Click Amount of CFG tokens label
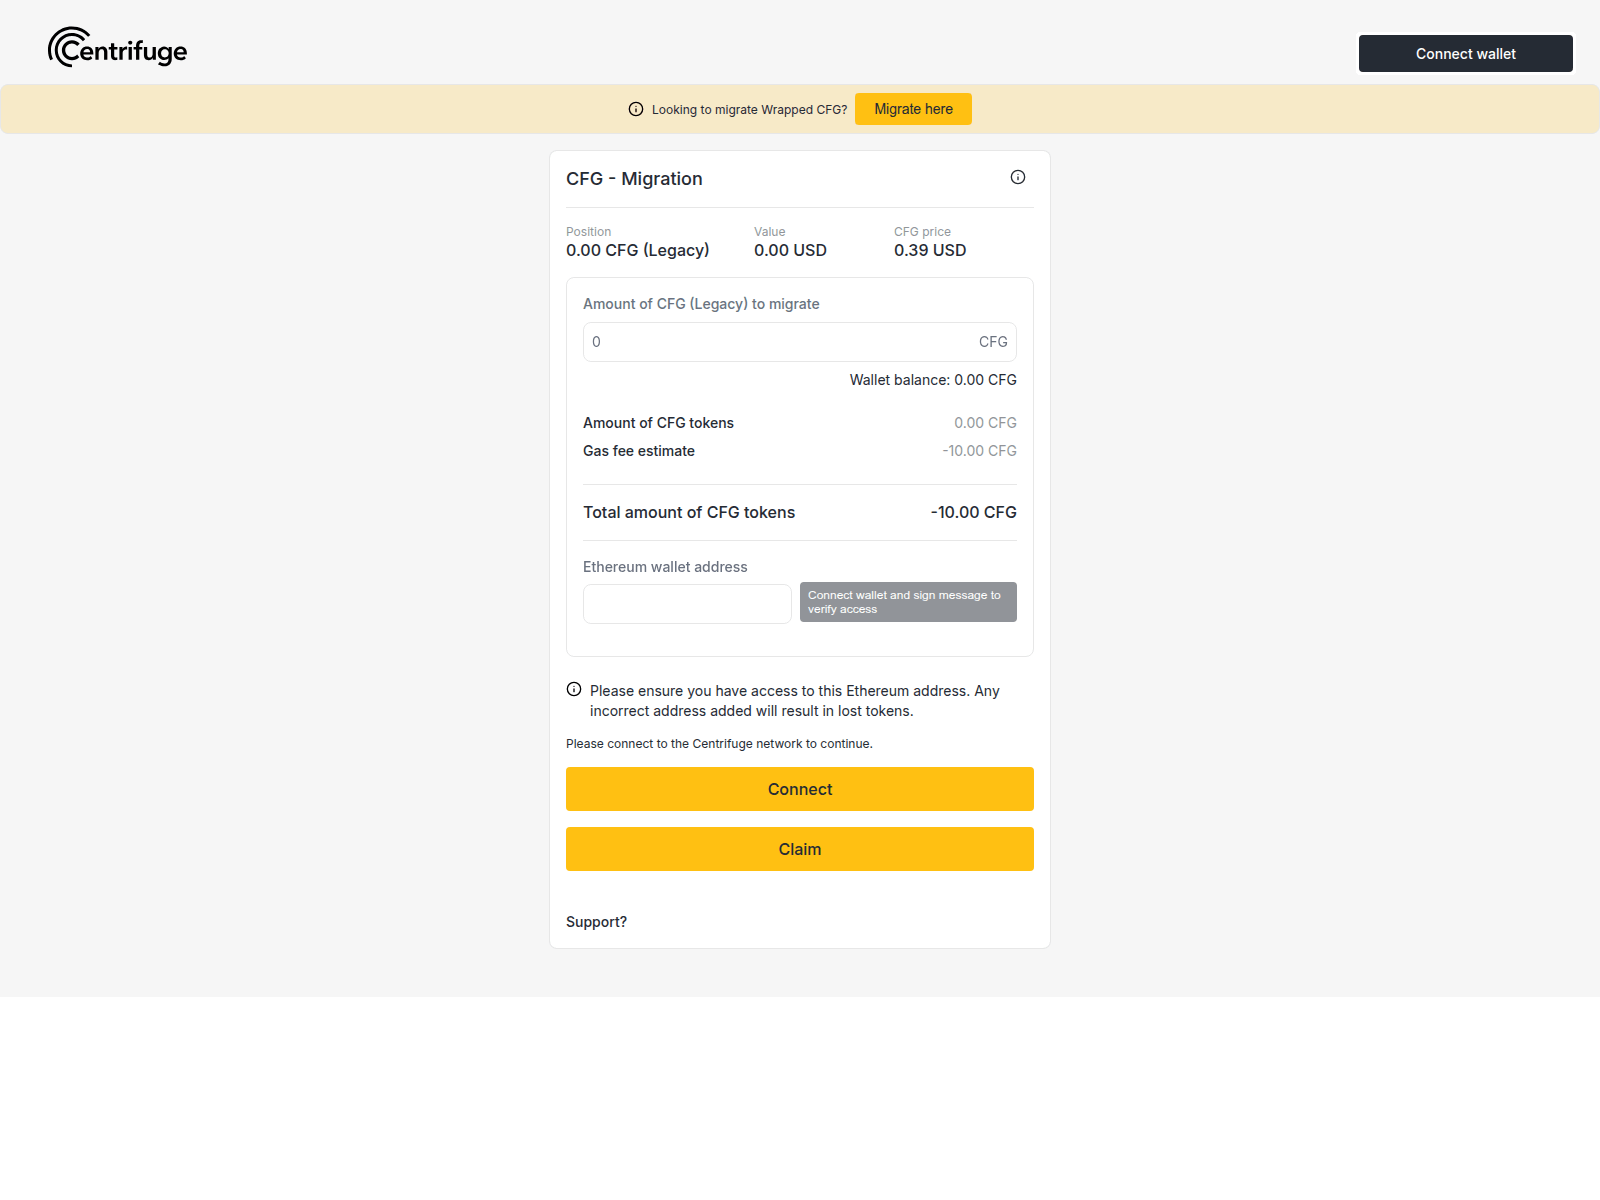This screenshot has width=1600, height=1200. tap(658, 423)
